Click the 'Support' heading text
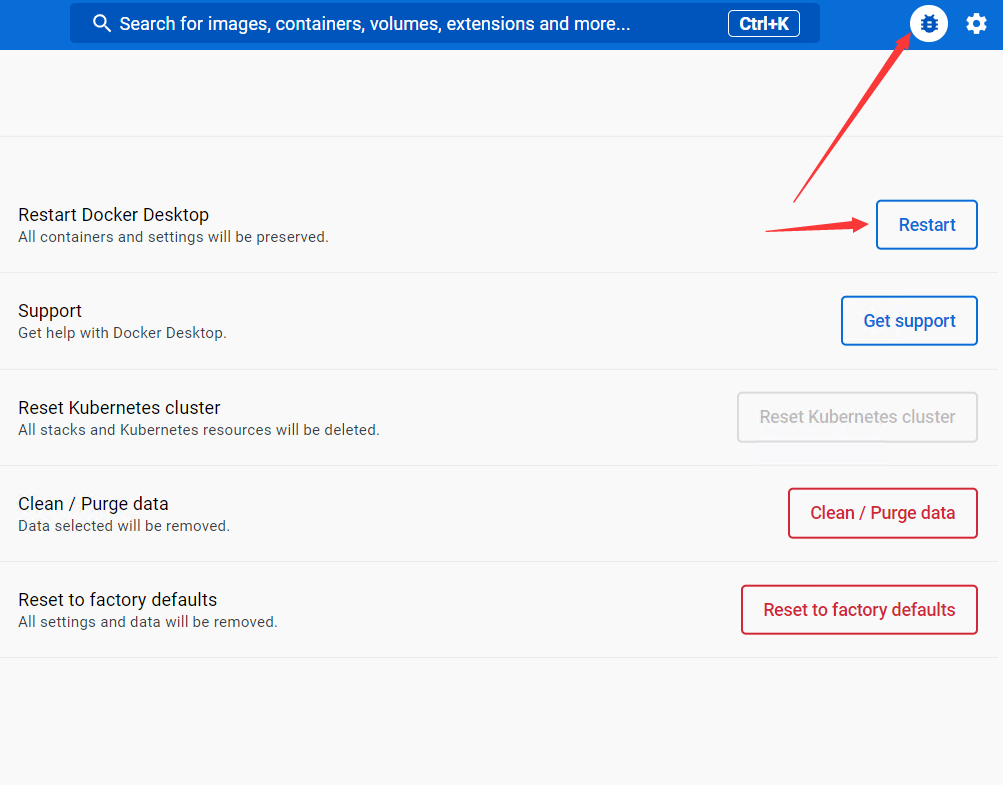 (x=50, y=311)
